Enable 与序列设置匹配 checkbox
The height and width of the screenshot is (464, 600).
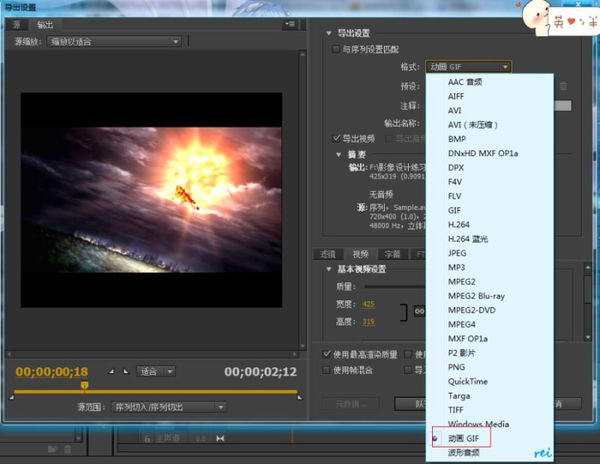coord(335,49)
